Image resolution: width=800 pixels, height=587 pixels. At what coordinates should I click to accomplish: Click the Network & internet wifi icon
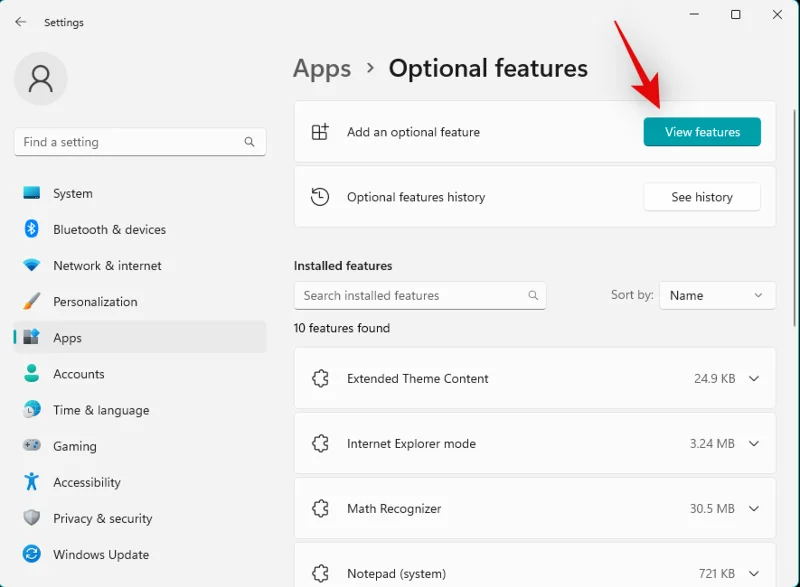(x=32, y=266)
